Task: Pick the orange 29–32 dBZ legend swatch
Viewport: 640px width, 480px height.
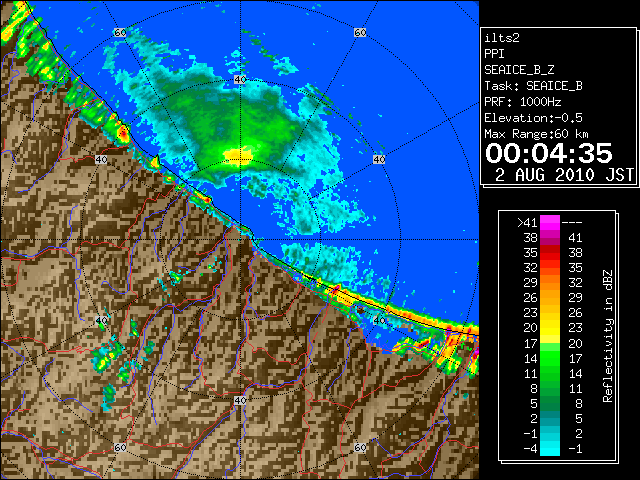Action: pos(550,283)
